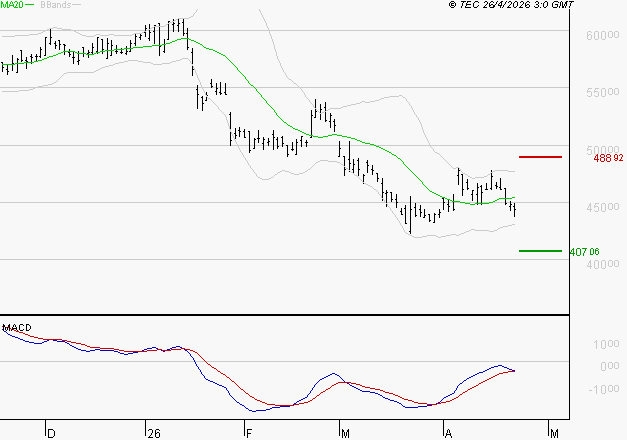The image size is (627, 440).
Task: Click the F month marker on time axis
Action: coord(249,434)
